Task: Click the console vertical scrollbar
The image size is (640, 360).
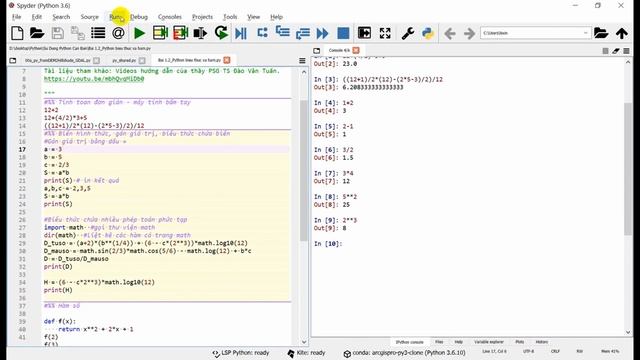Action: click(x=628, y=169)
